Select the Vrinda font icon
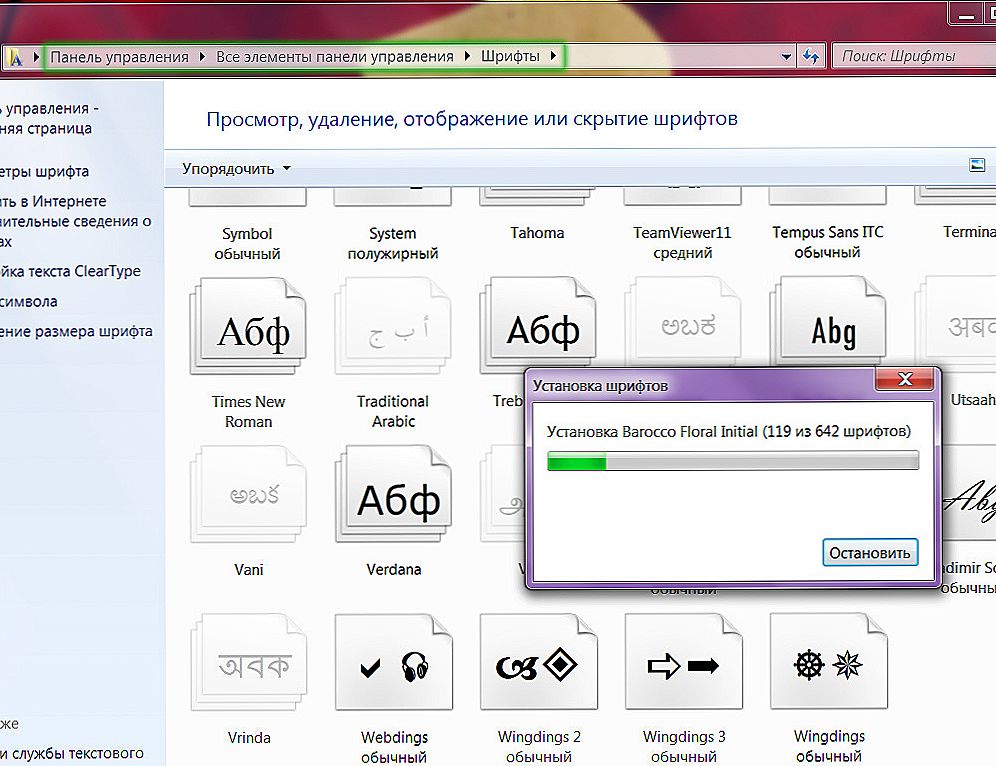 [248, 662]
